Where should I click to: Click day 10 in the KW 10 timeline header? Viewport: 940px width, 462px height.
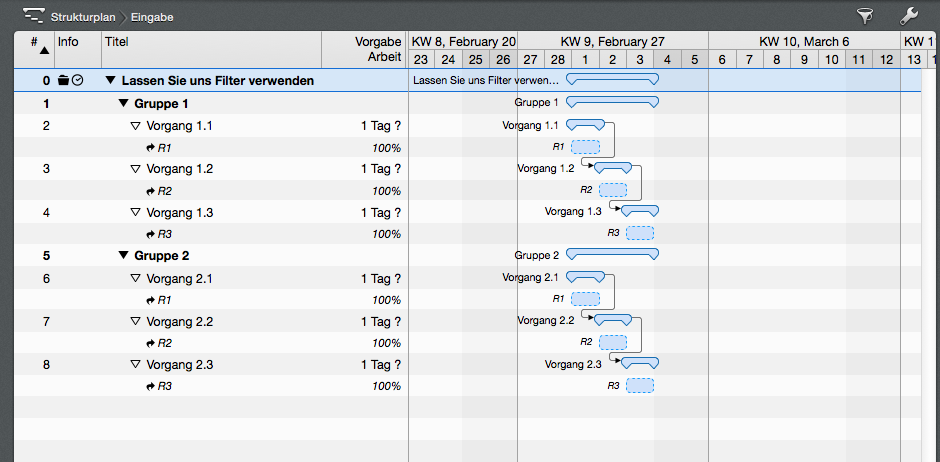(831, 60)
